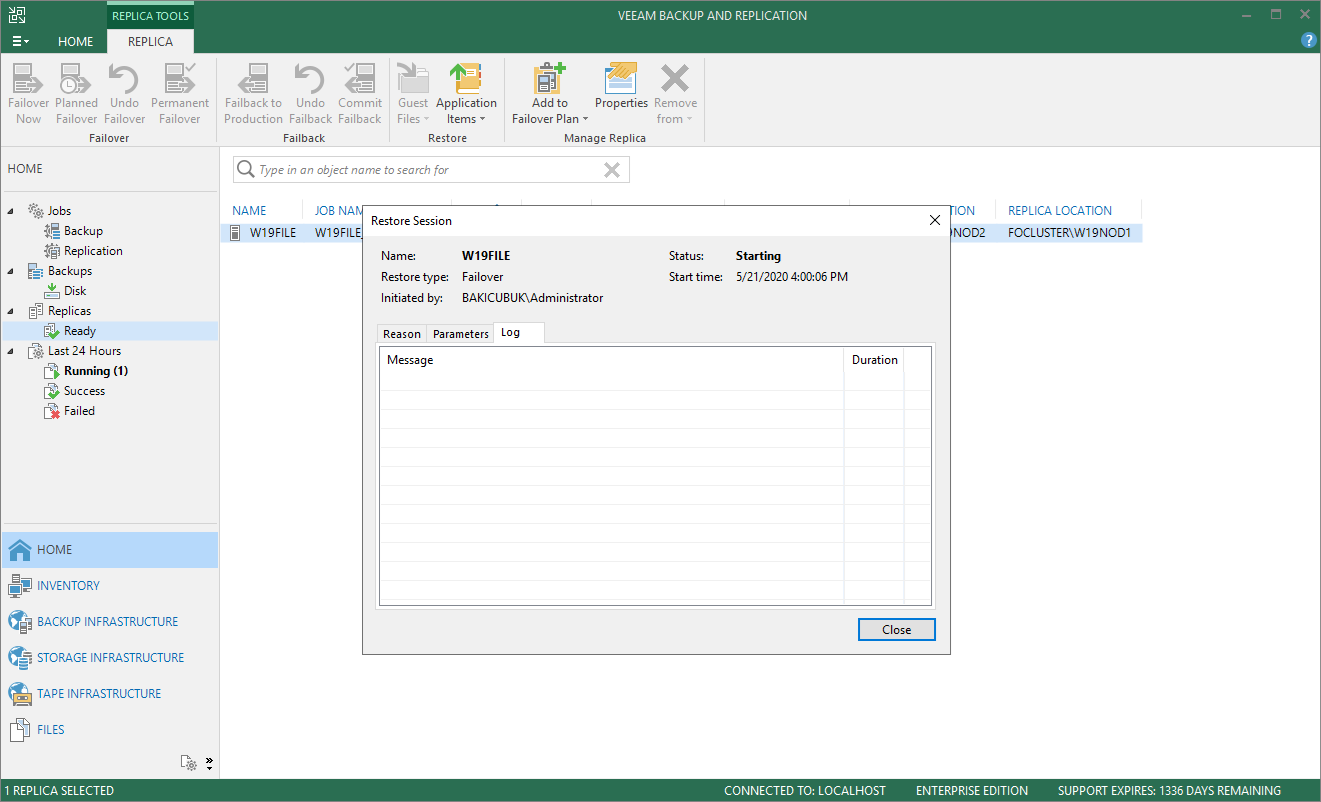Open the FILES navigation view
The image size is (1321, 802).
point(109,730)
